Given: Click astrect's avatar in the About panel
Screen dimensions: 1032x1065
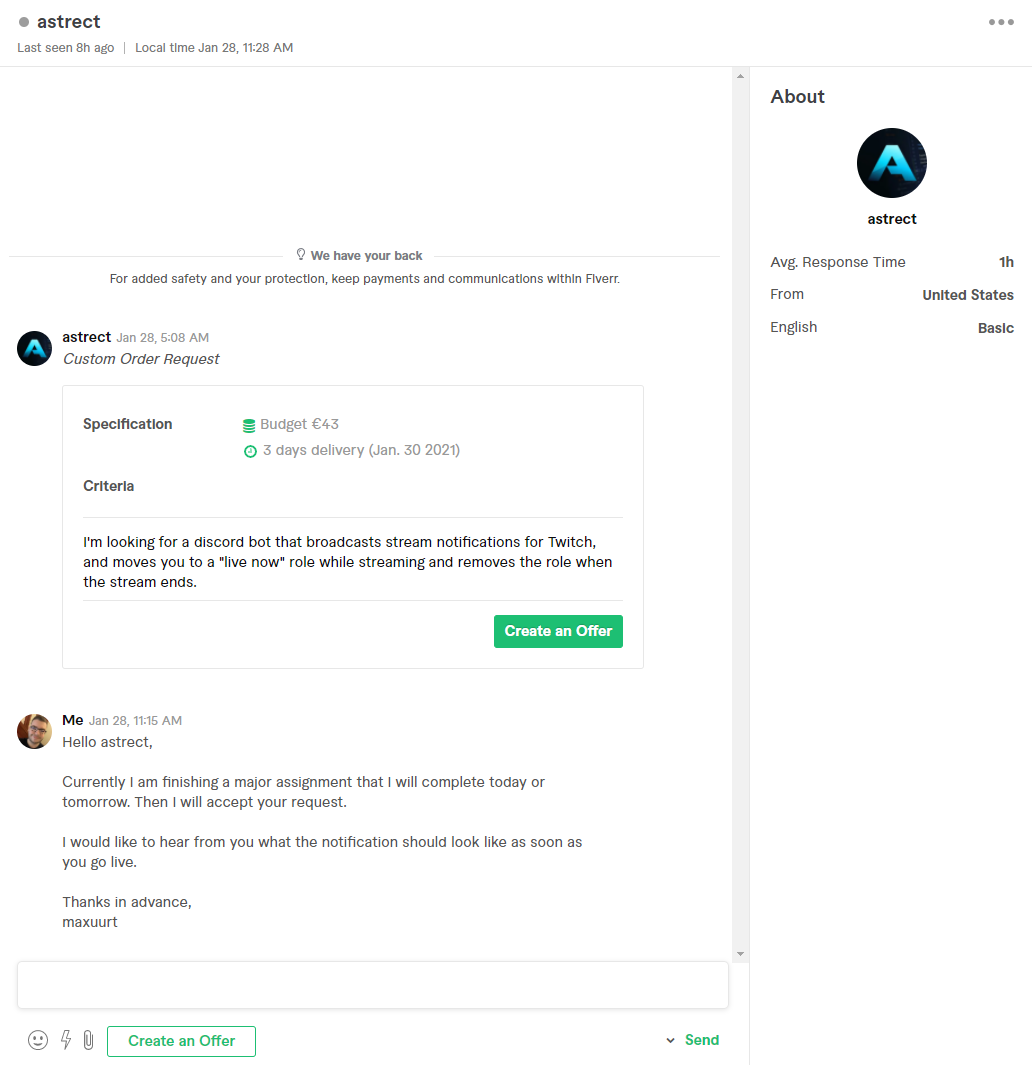Looking at the screenshot, I should pyautogui.click(x=892, y=163).
